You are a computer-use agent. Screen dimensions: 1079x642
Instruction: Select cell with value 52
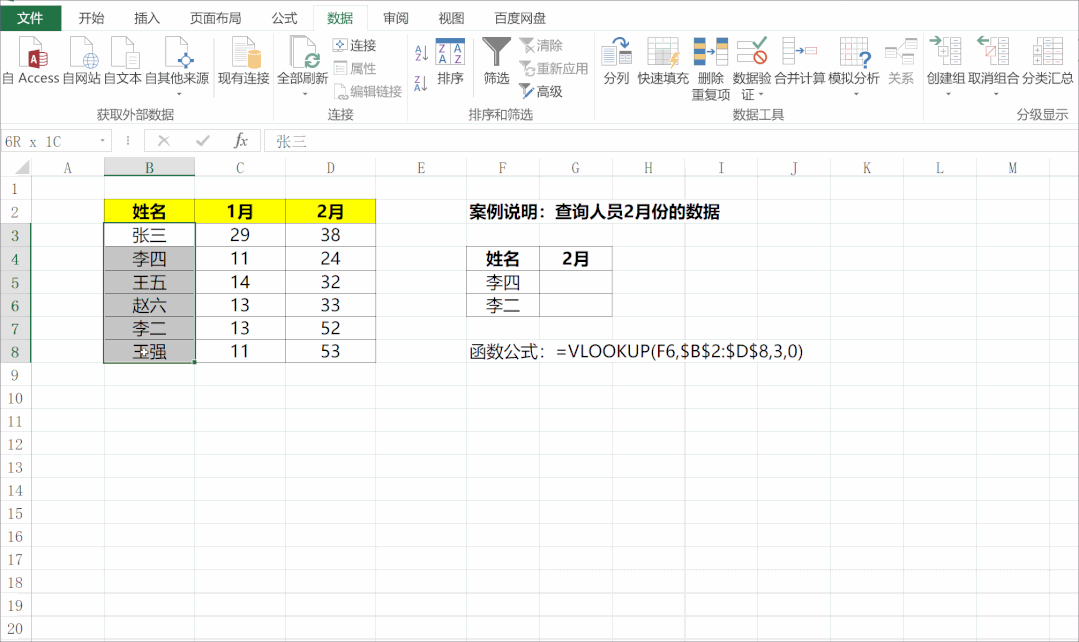click(x=330, y=328)
